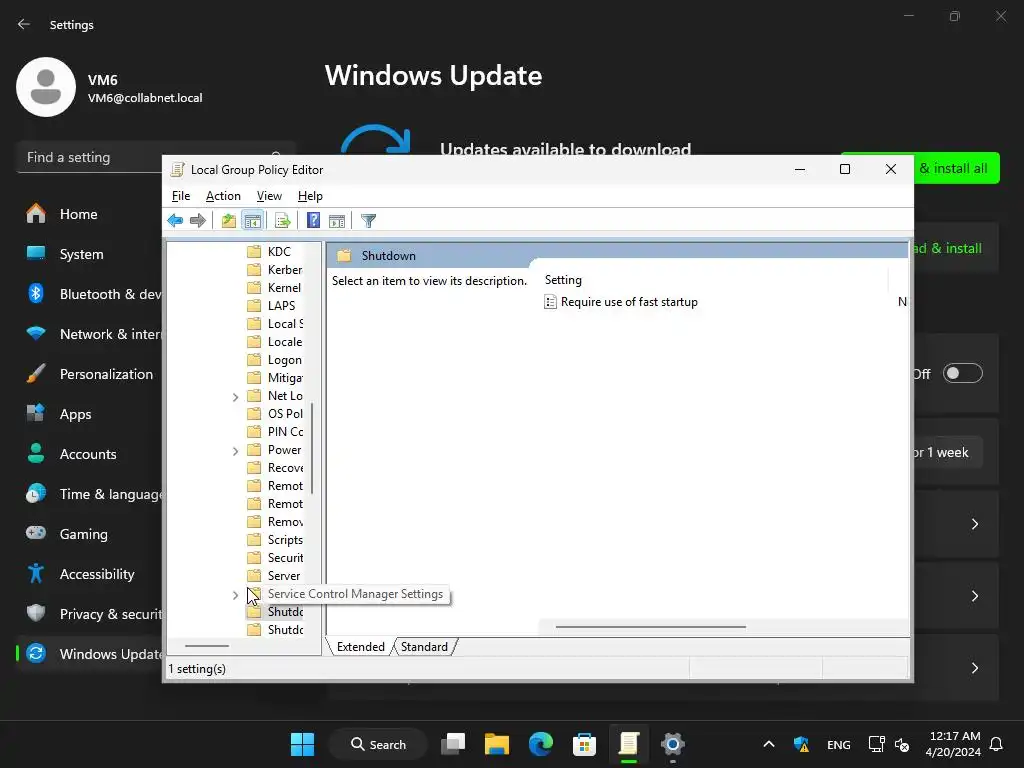Image resolution: width=1024 pixels, height=768 pixels.
Task: Open the notification bell in the tray
Action: point(996,744)
